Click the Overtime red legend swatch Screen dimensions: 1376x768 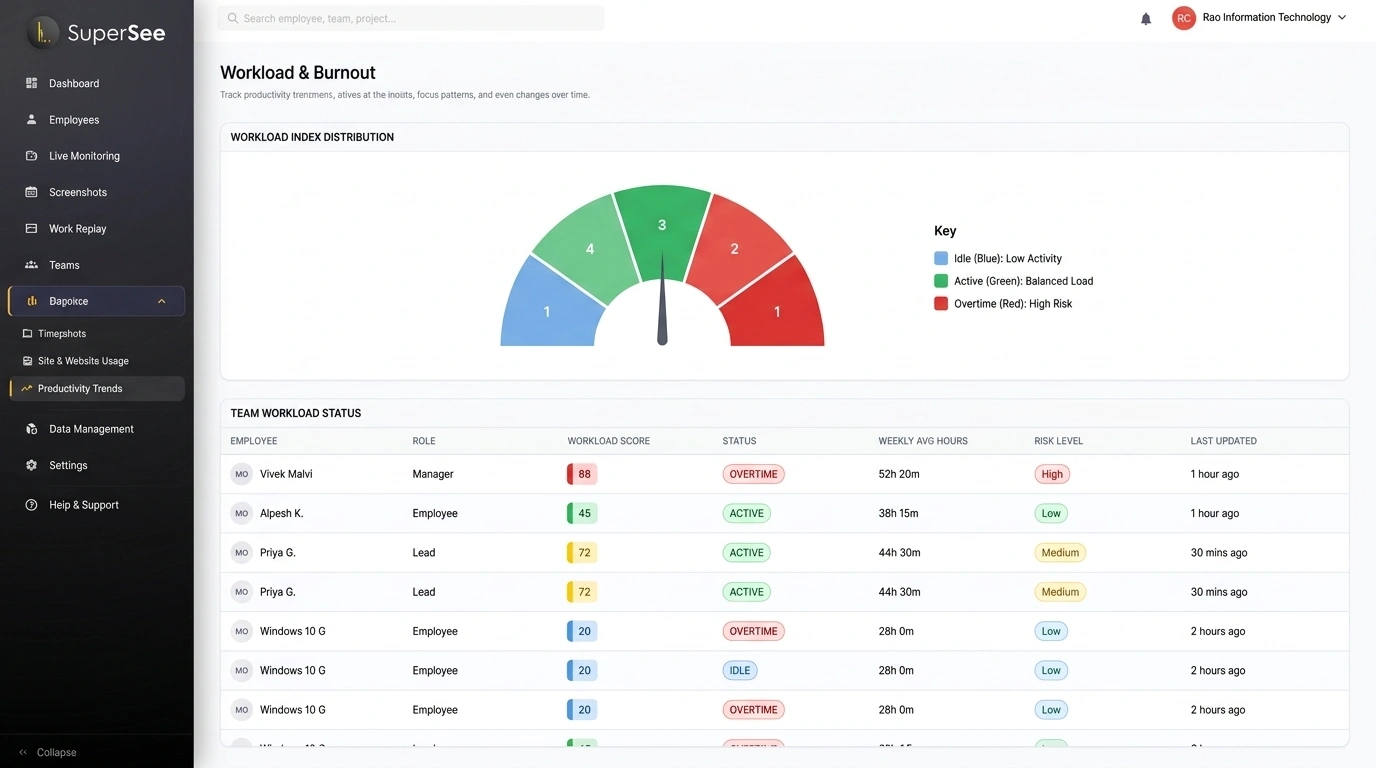coord(941,304)
